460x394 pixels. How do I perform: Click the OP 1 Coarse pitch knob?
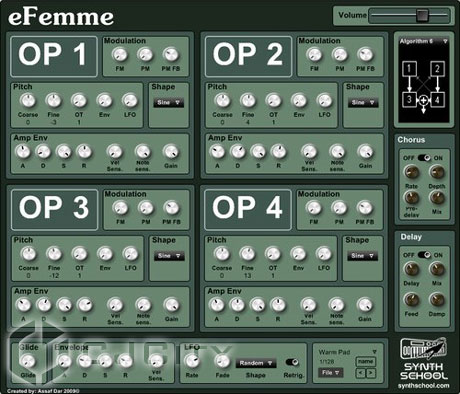(x=28, y=100)
